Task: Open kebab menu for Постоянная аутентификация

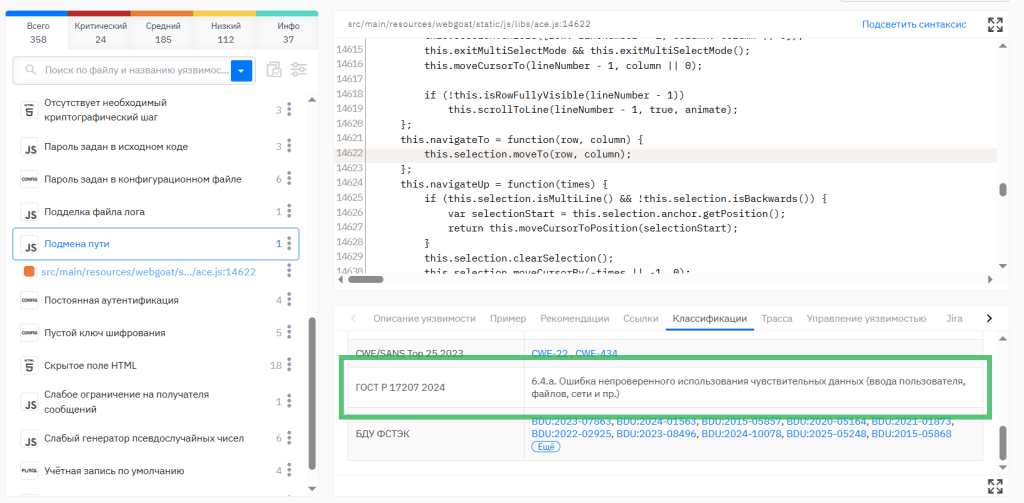Action: coord(289,300)
